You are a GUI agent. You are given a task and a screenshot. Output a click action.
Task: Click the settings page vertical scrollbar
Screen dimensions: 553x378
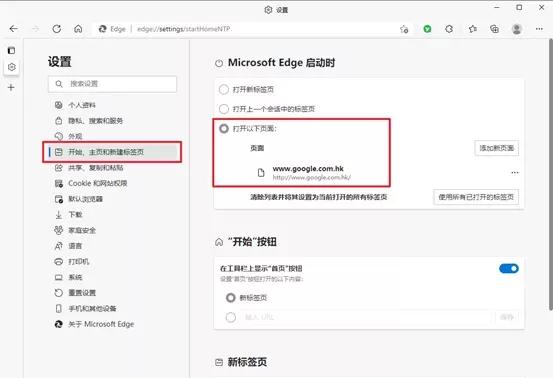551,175
